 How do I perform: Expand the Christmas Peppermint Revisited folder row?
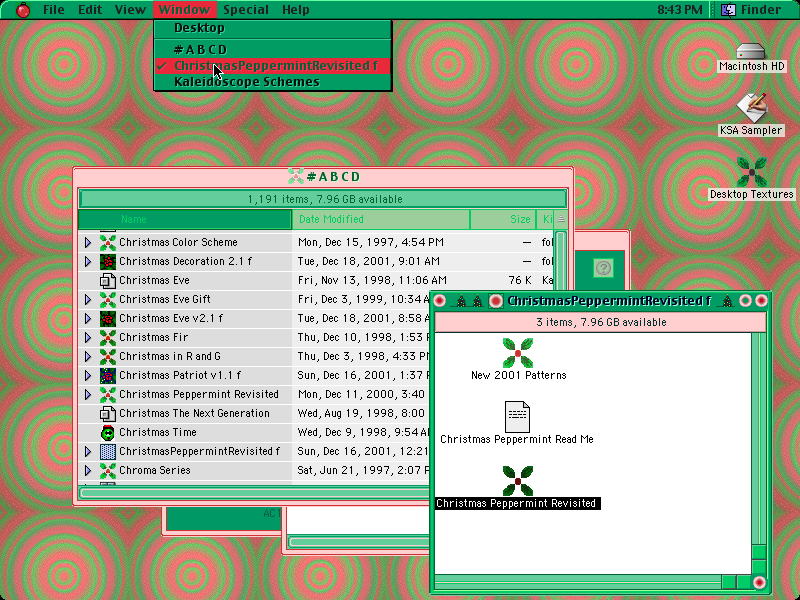(88, 394)
